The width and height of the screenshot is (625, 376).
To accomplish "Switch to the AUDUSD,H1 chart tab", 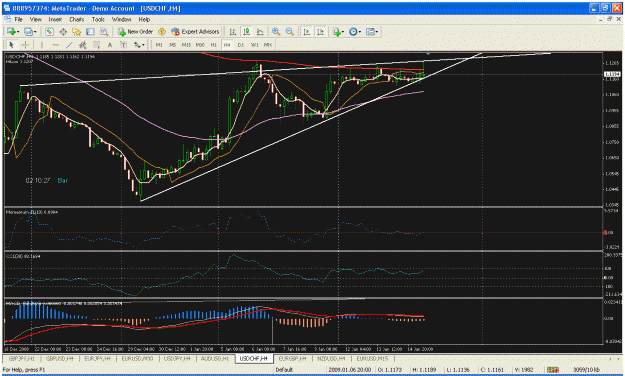I will coord(214,358).
